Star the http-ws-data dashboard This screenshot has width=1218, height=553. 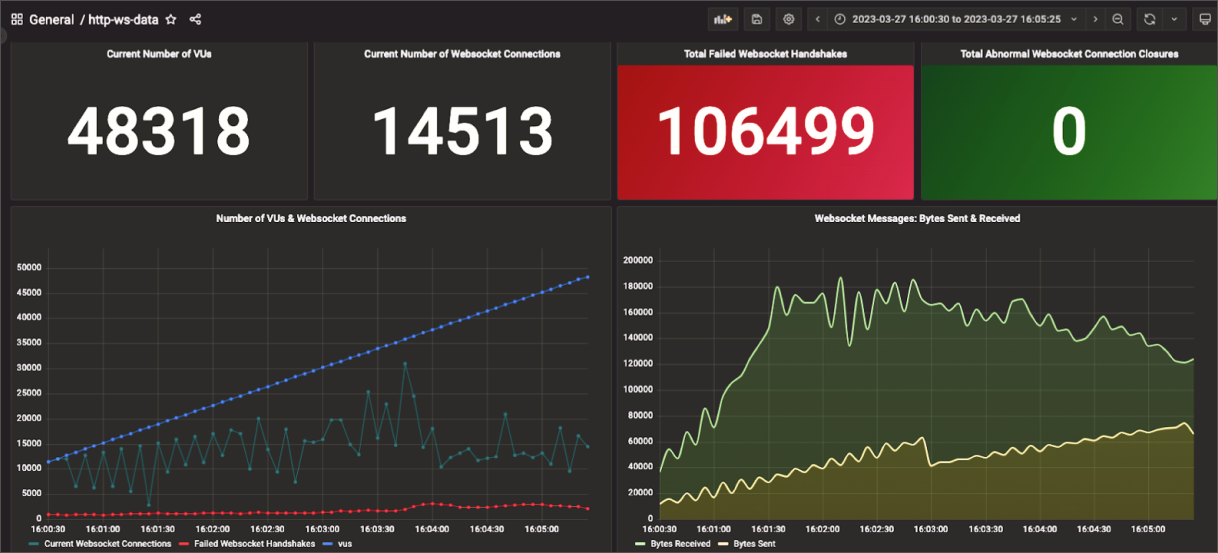tap(171, 20)
